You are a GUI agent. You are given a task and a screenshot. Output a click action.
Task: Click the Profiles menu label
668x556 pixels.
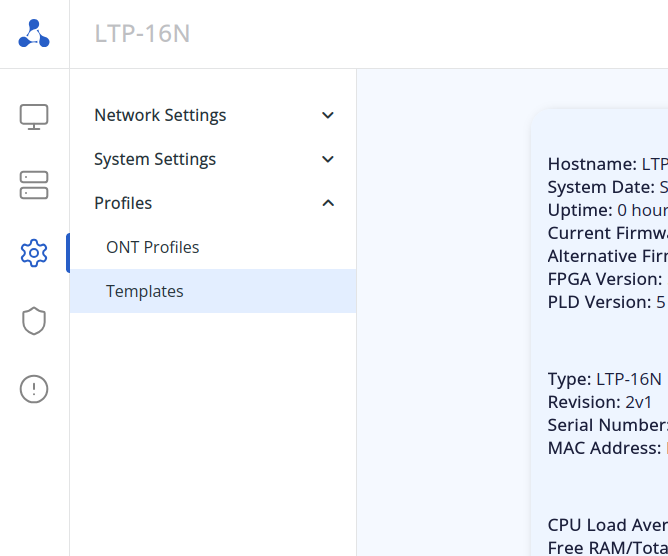[123, 204]
